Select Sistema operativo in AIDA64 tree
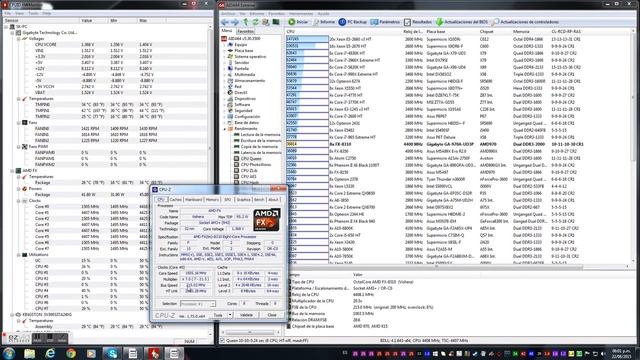This screenshot has width=640, height=360. pos(247,57)
